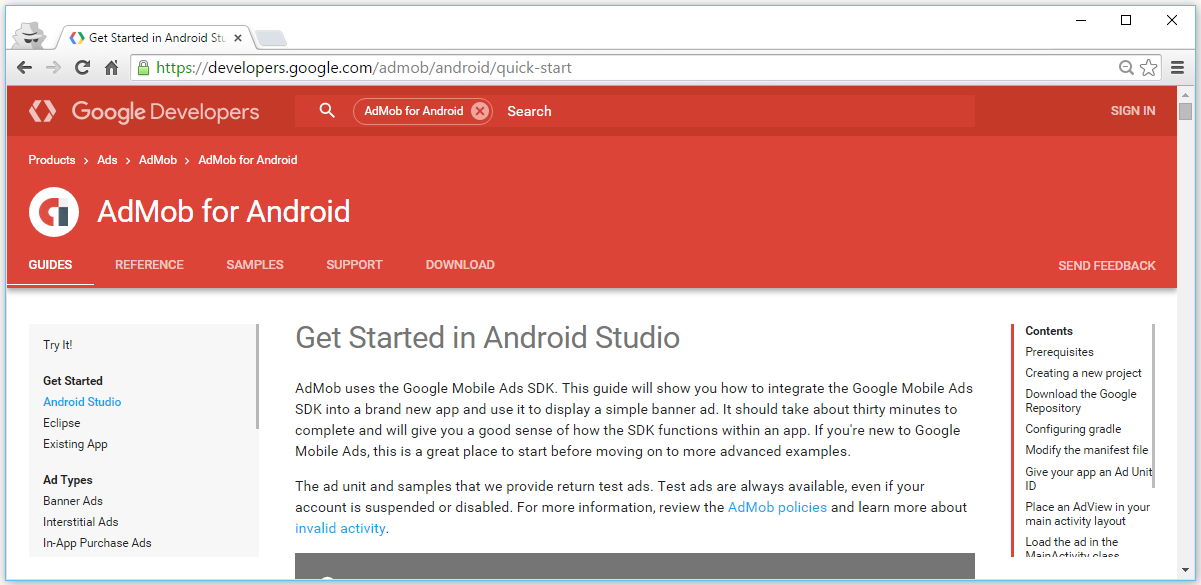Open Interstitial Ads in the sidebar
1201x585 pixels.
[80, 522]
